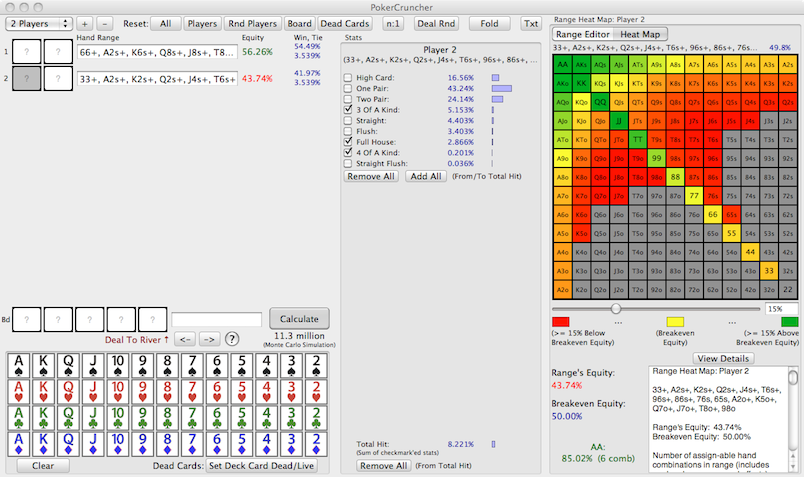804x477 pixels.
Task: Click the Fold button
Action: [489, 24]
